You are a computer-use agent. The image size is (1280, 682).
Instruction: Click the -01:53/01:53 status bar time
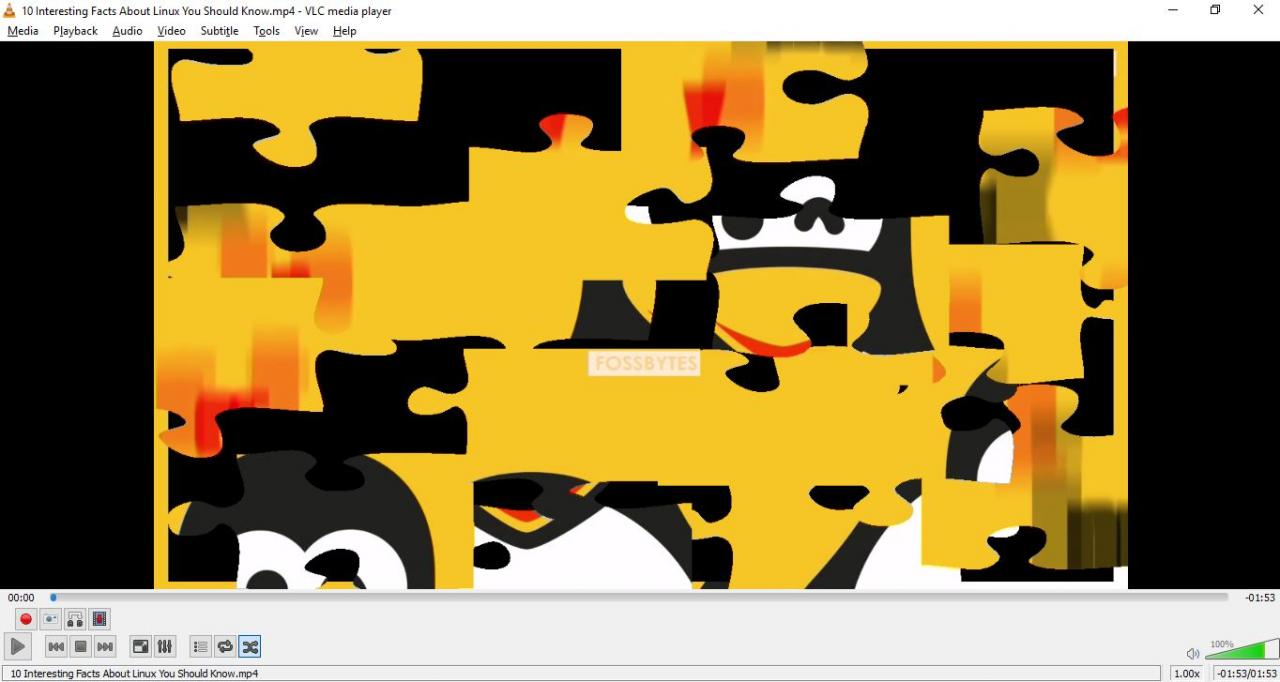(x=1246, y=674)
